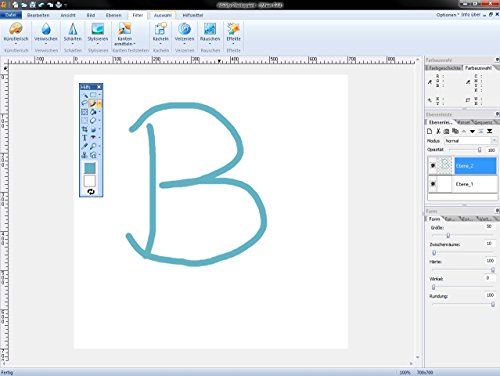
Task: Switch to the Sequenz tab in layers panel
Action: pyautogui.click(x=484, y=122)
